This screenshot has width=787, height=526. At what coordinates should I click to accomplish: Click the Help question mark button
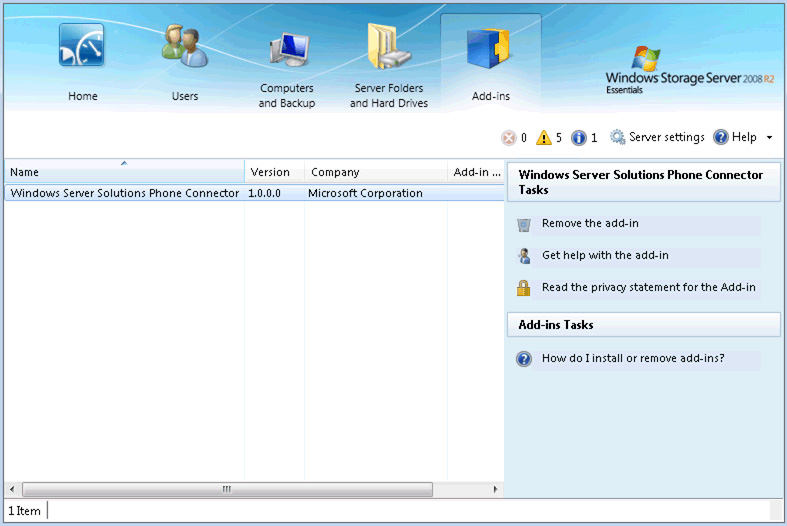click(734, 137)
